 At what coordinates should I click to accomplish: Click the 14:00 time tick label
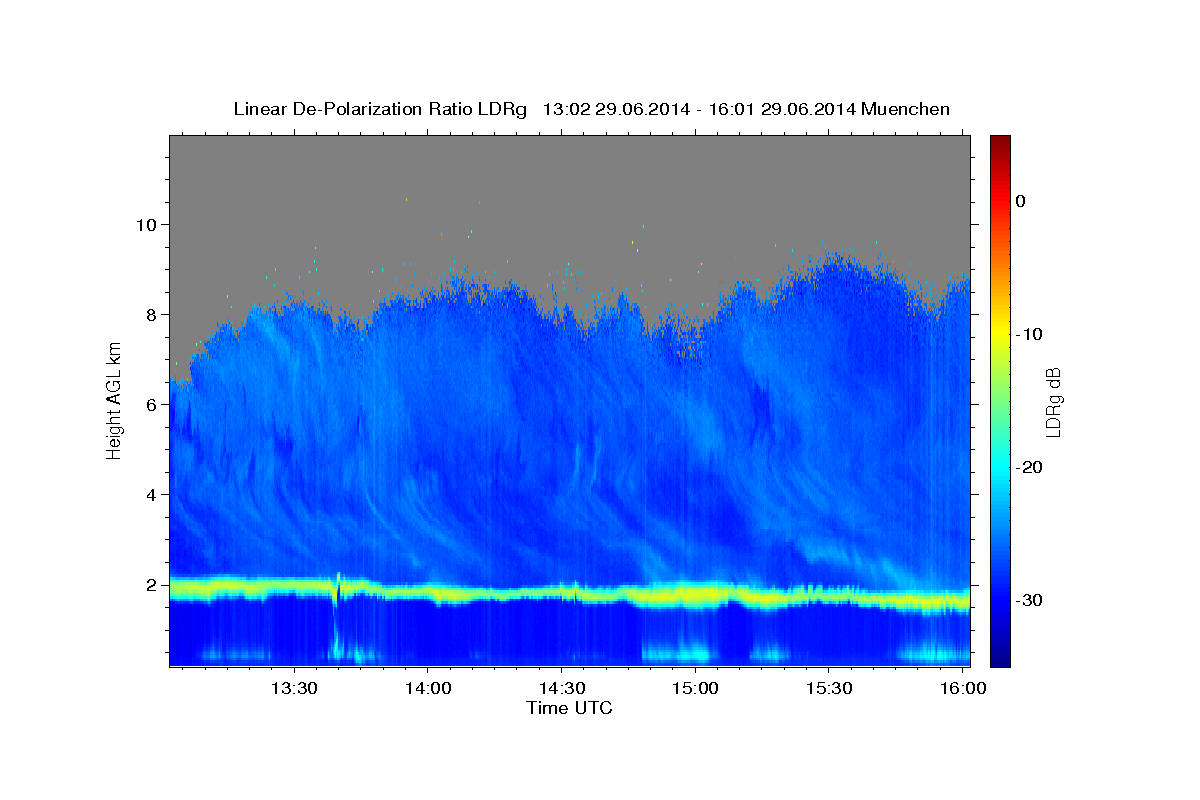click(x=428, y=689)
